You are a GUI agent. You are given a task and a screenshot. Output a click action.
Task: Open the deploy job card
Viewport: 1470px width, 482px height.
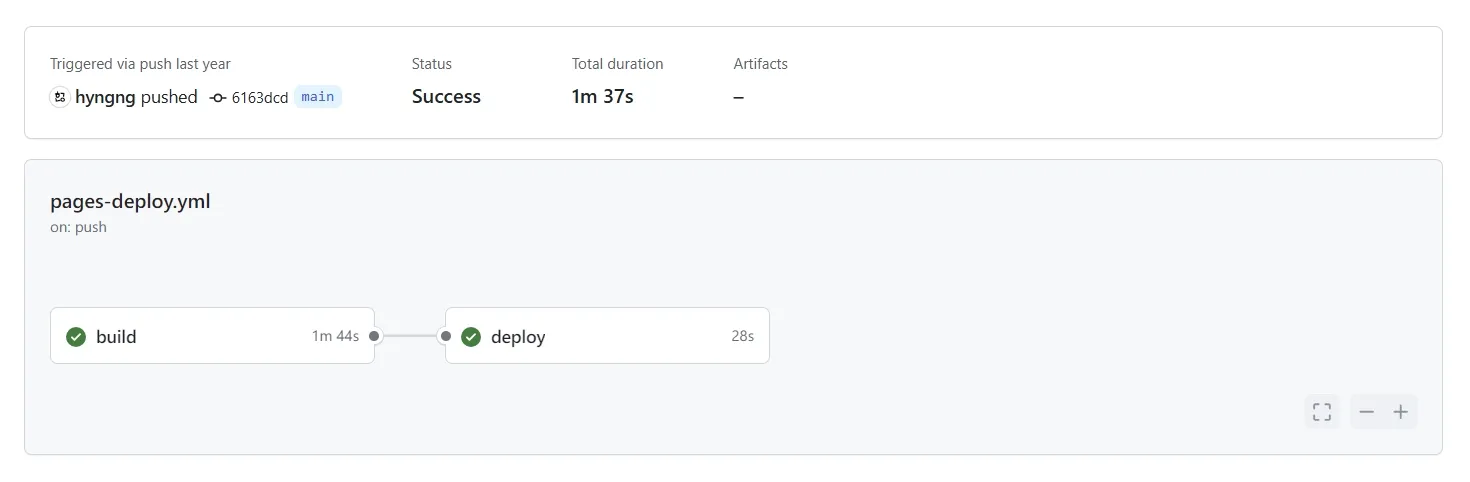(x=607, y=335)
